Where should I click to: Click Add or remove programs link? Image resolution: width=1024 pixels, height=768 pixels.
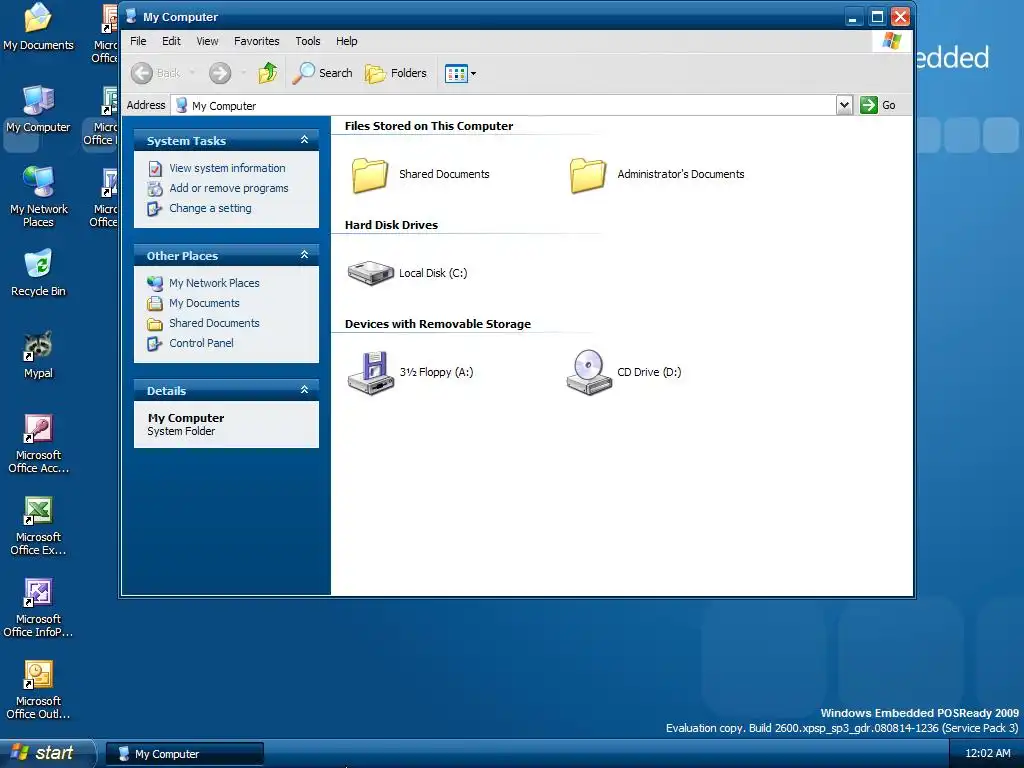tap(229, 188)
